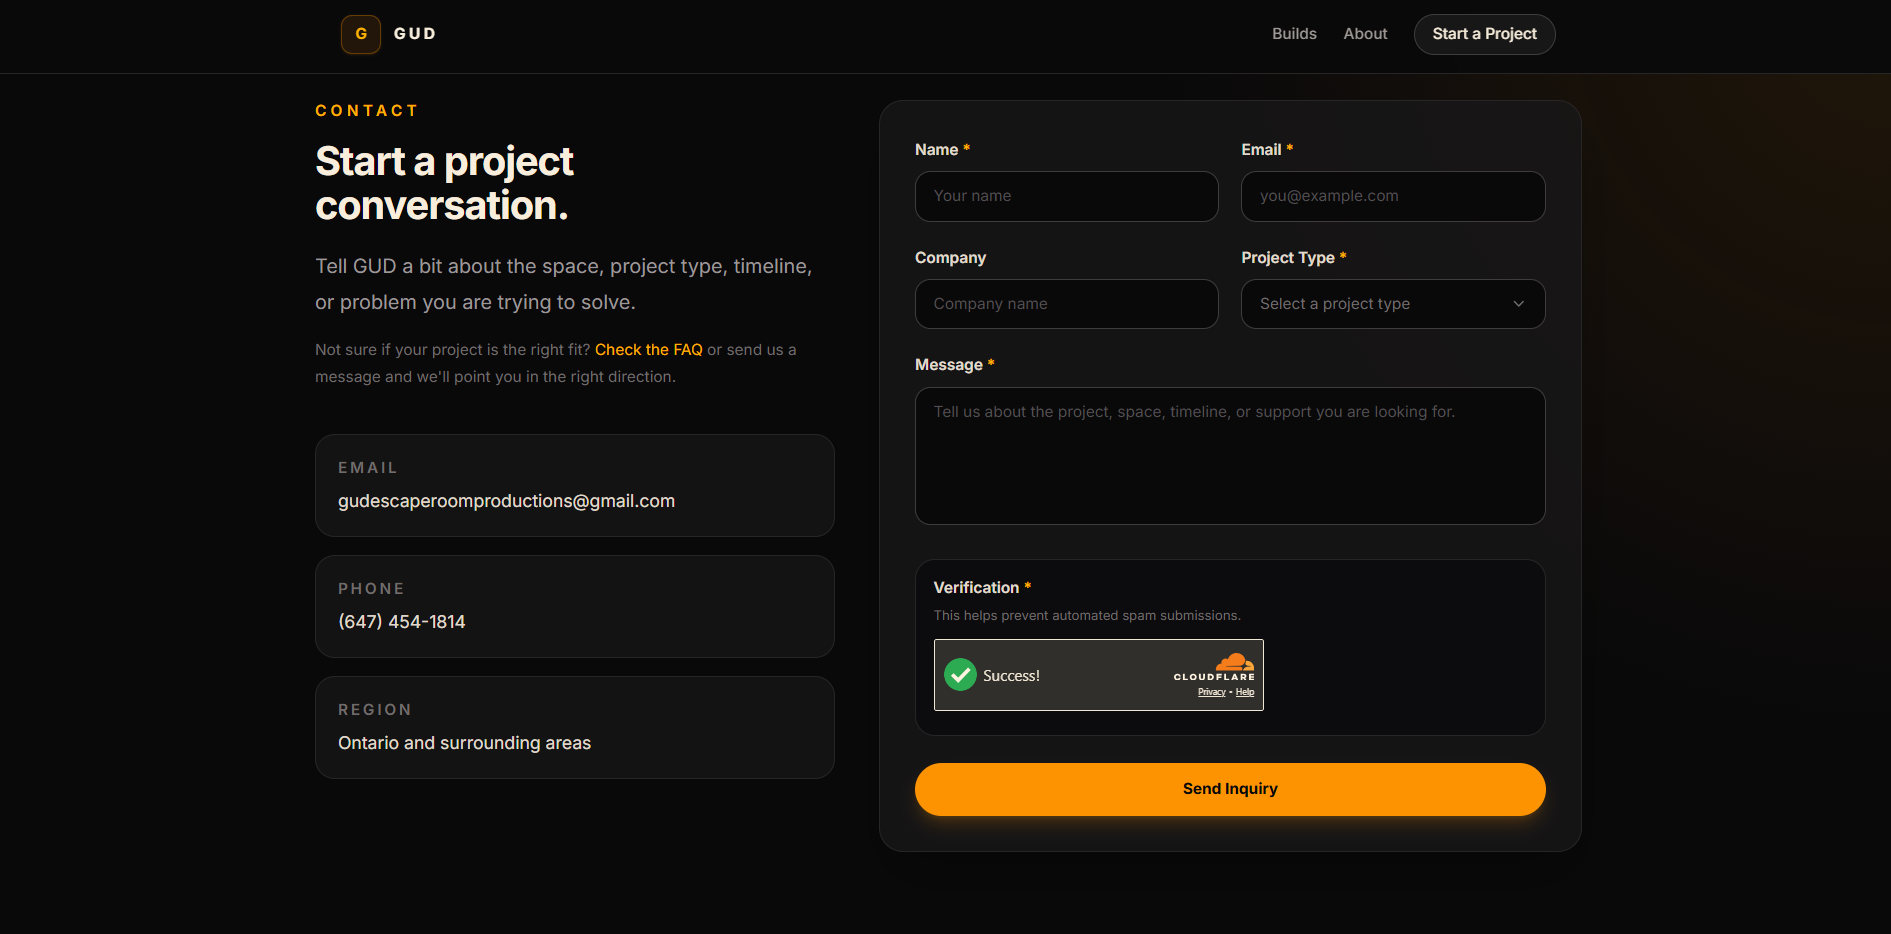Focus the email address input field

[x=1393, y=196]
